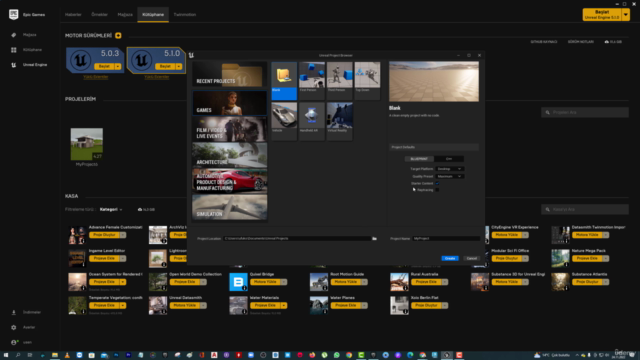
Task: Add a new engine version with plus icon
Action: coord(118,36)
